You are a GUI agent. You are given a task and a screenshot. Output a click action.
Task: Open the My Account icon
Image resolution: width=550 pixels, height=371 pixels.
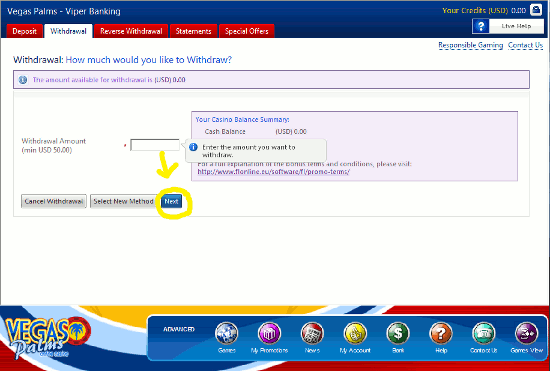pyautogui.click(x=355, y=333)
